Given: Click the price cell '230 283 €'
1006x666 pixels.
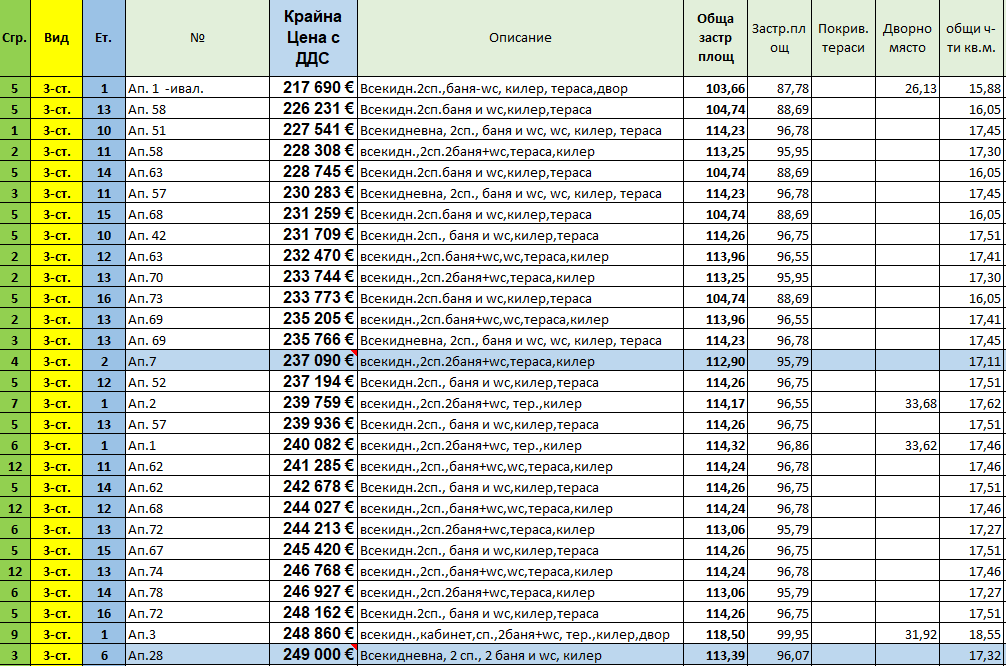Looking at the screenshot, I should (x=313, y=193).
